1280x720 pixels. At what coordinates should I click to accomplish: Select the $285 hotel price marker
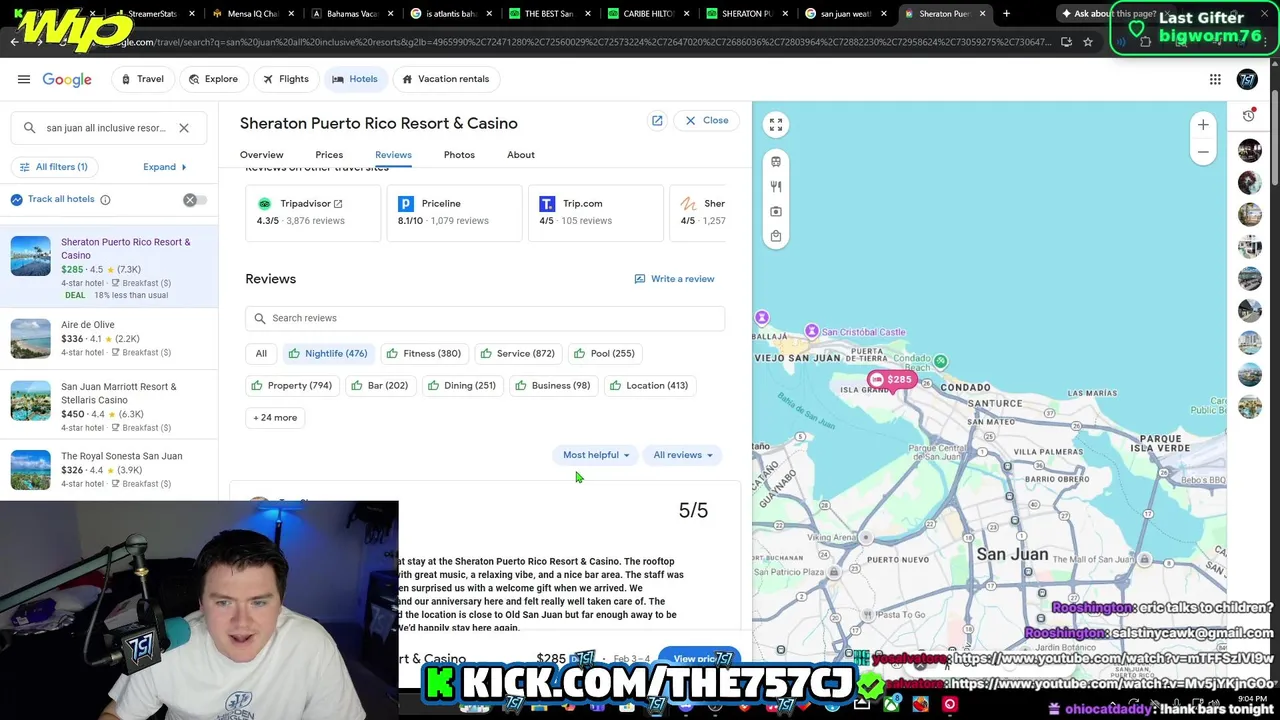tap(892, 380)
